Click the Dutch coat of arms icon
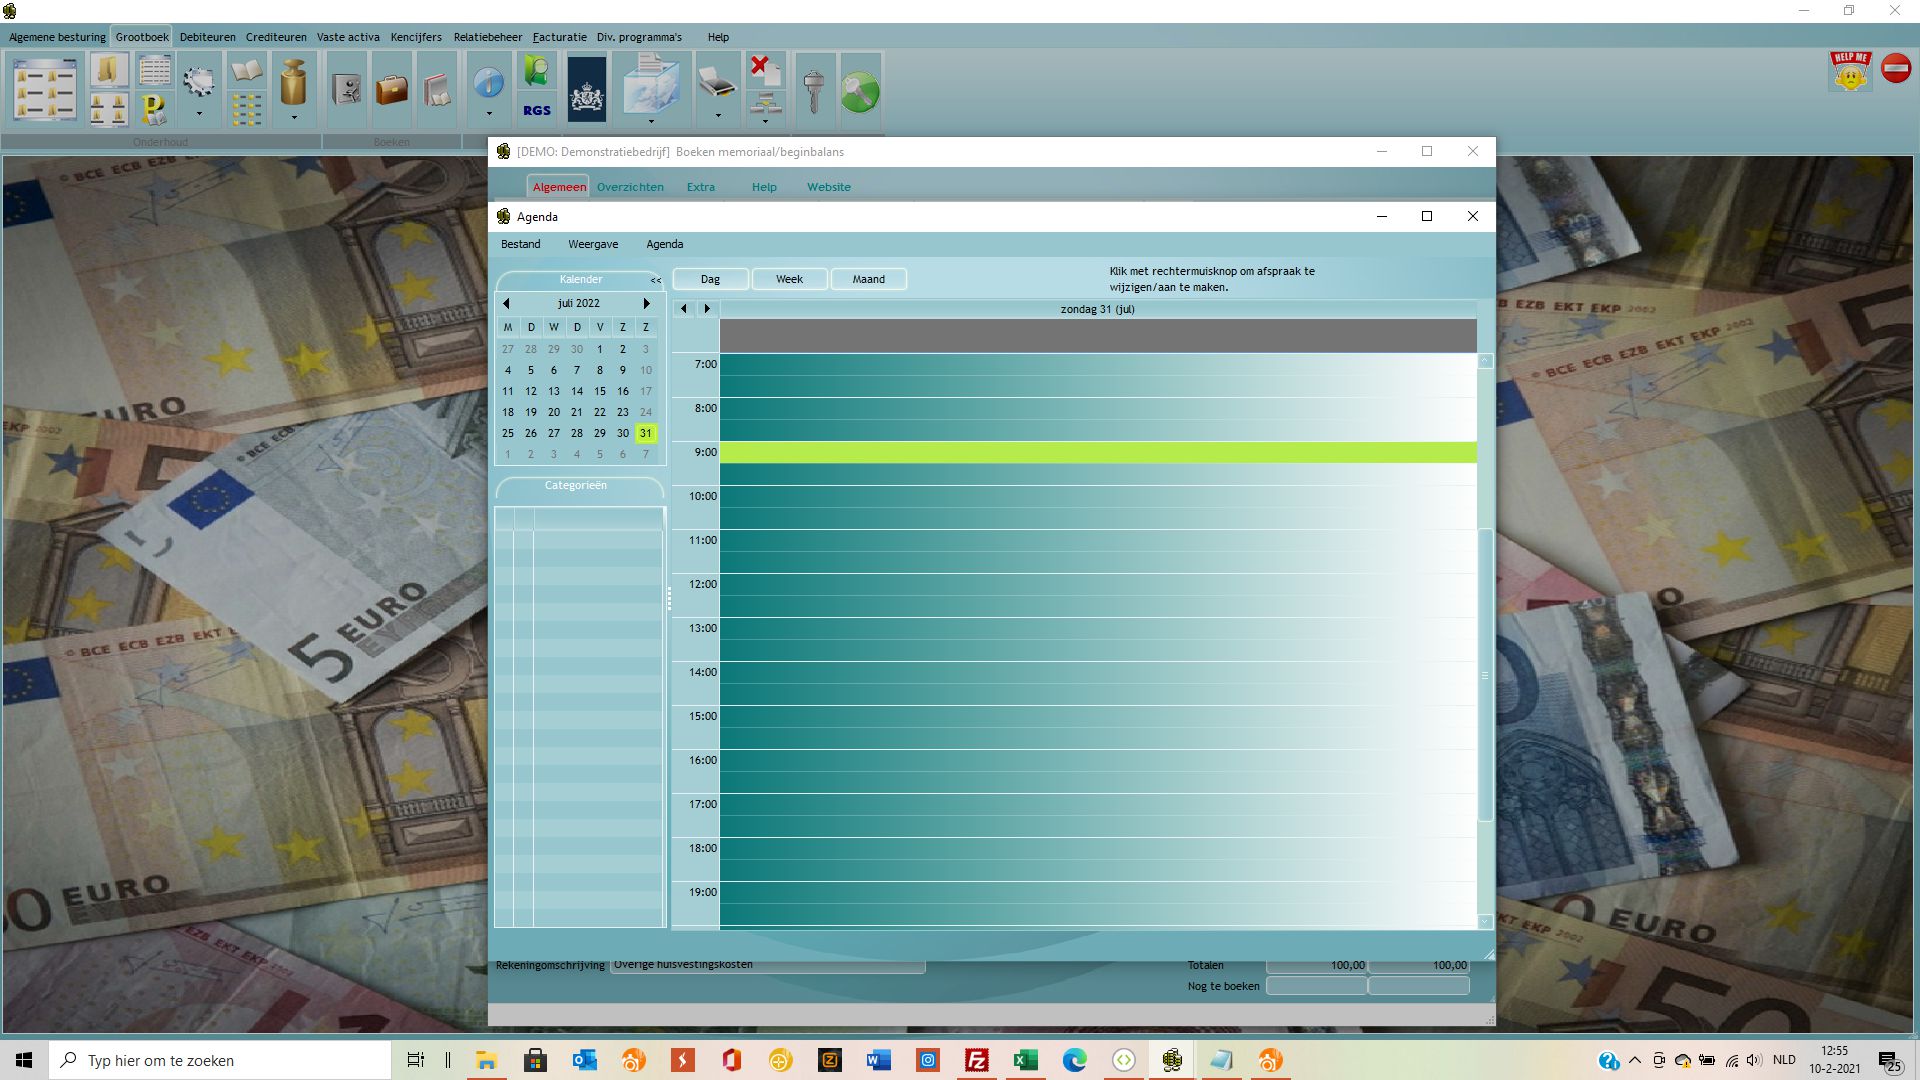1920x1080 pixels. [587, 89]
